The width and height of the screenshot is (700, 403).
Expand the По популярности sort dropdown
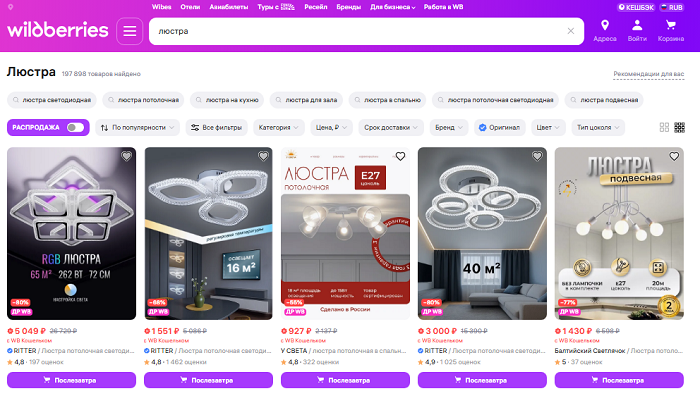(x=138, y=127)
